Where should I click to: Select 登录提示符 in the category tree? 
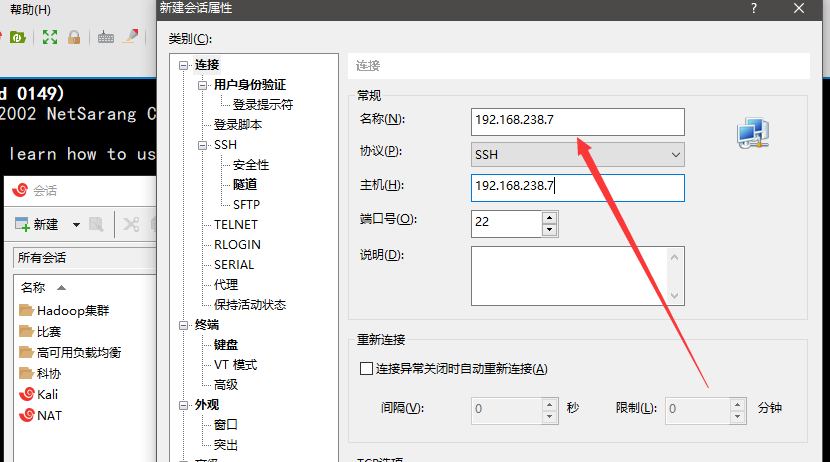(x=263, y=105)
